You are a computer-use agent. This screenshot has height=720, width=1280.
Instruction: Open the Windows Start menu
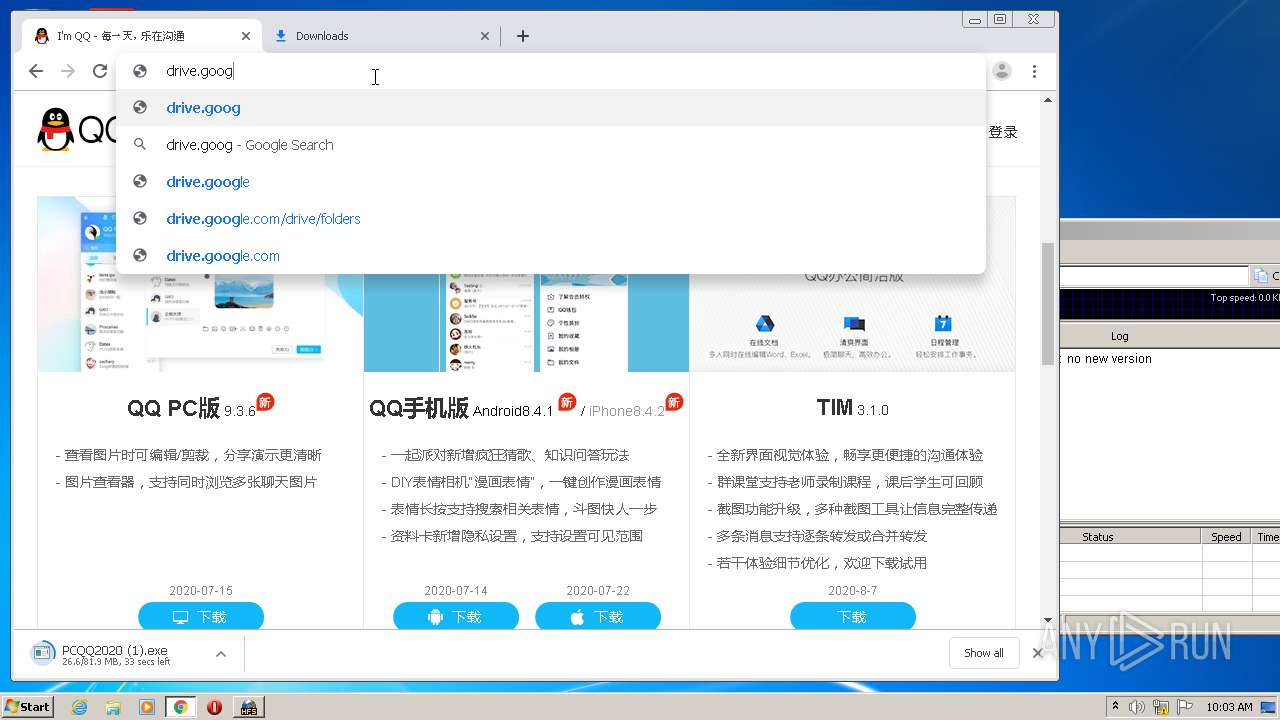(x=28, y=707)
